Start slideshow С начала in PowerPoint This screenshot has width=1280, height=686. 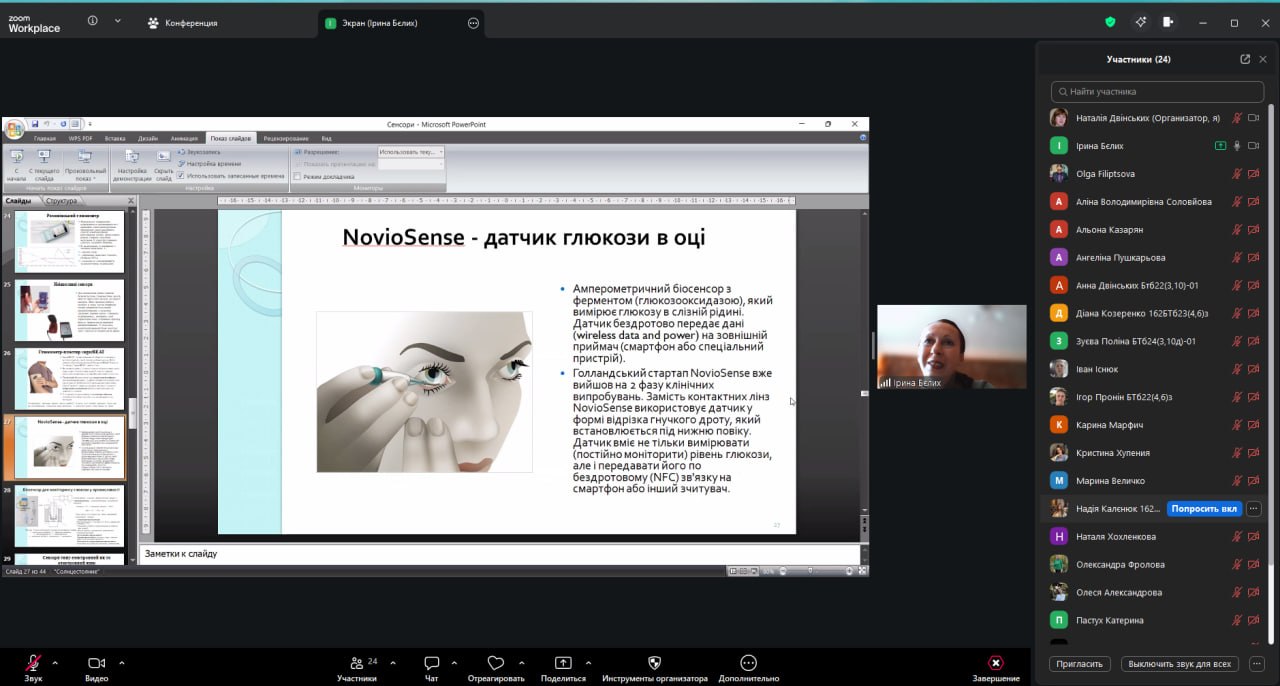pos(16,165)
